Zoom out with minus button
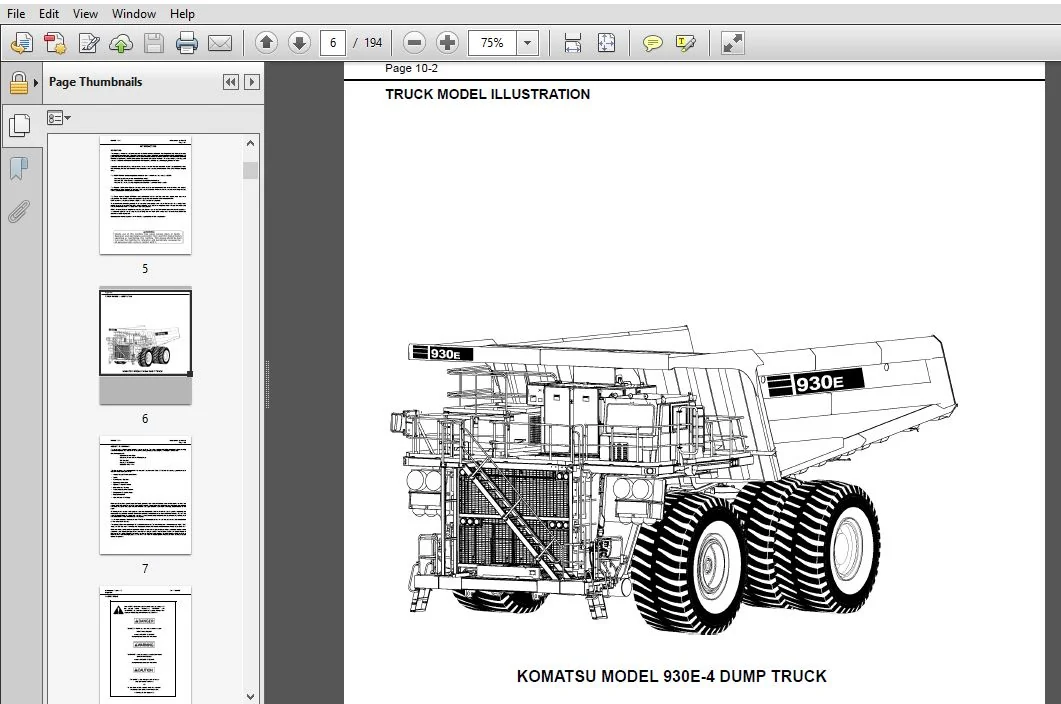 (414, 43)
